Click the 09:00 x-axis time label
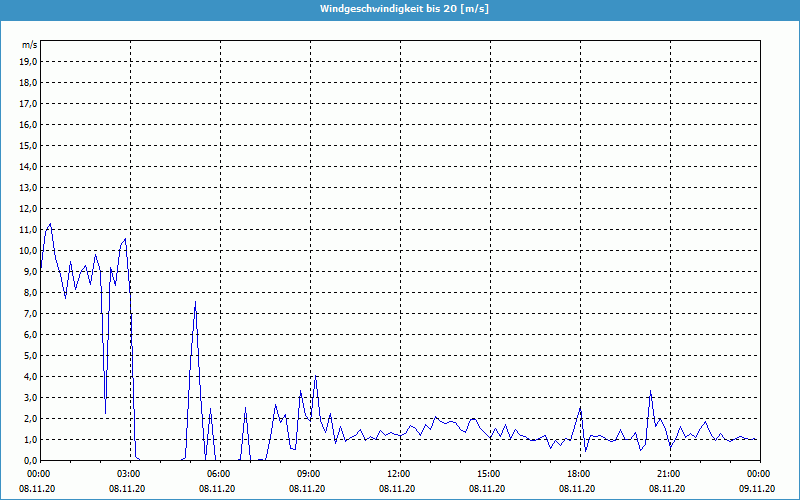The width and height of the screenshot is (800, 500). click(309, 473)
